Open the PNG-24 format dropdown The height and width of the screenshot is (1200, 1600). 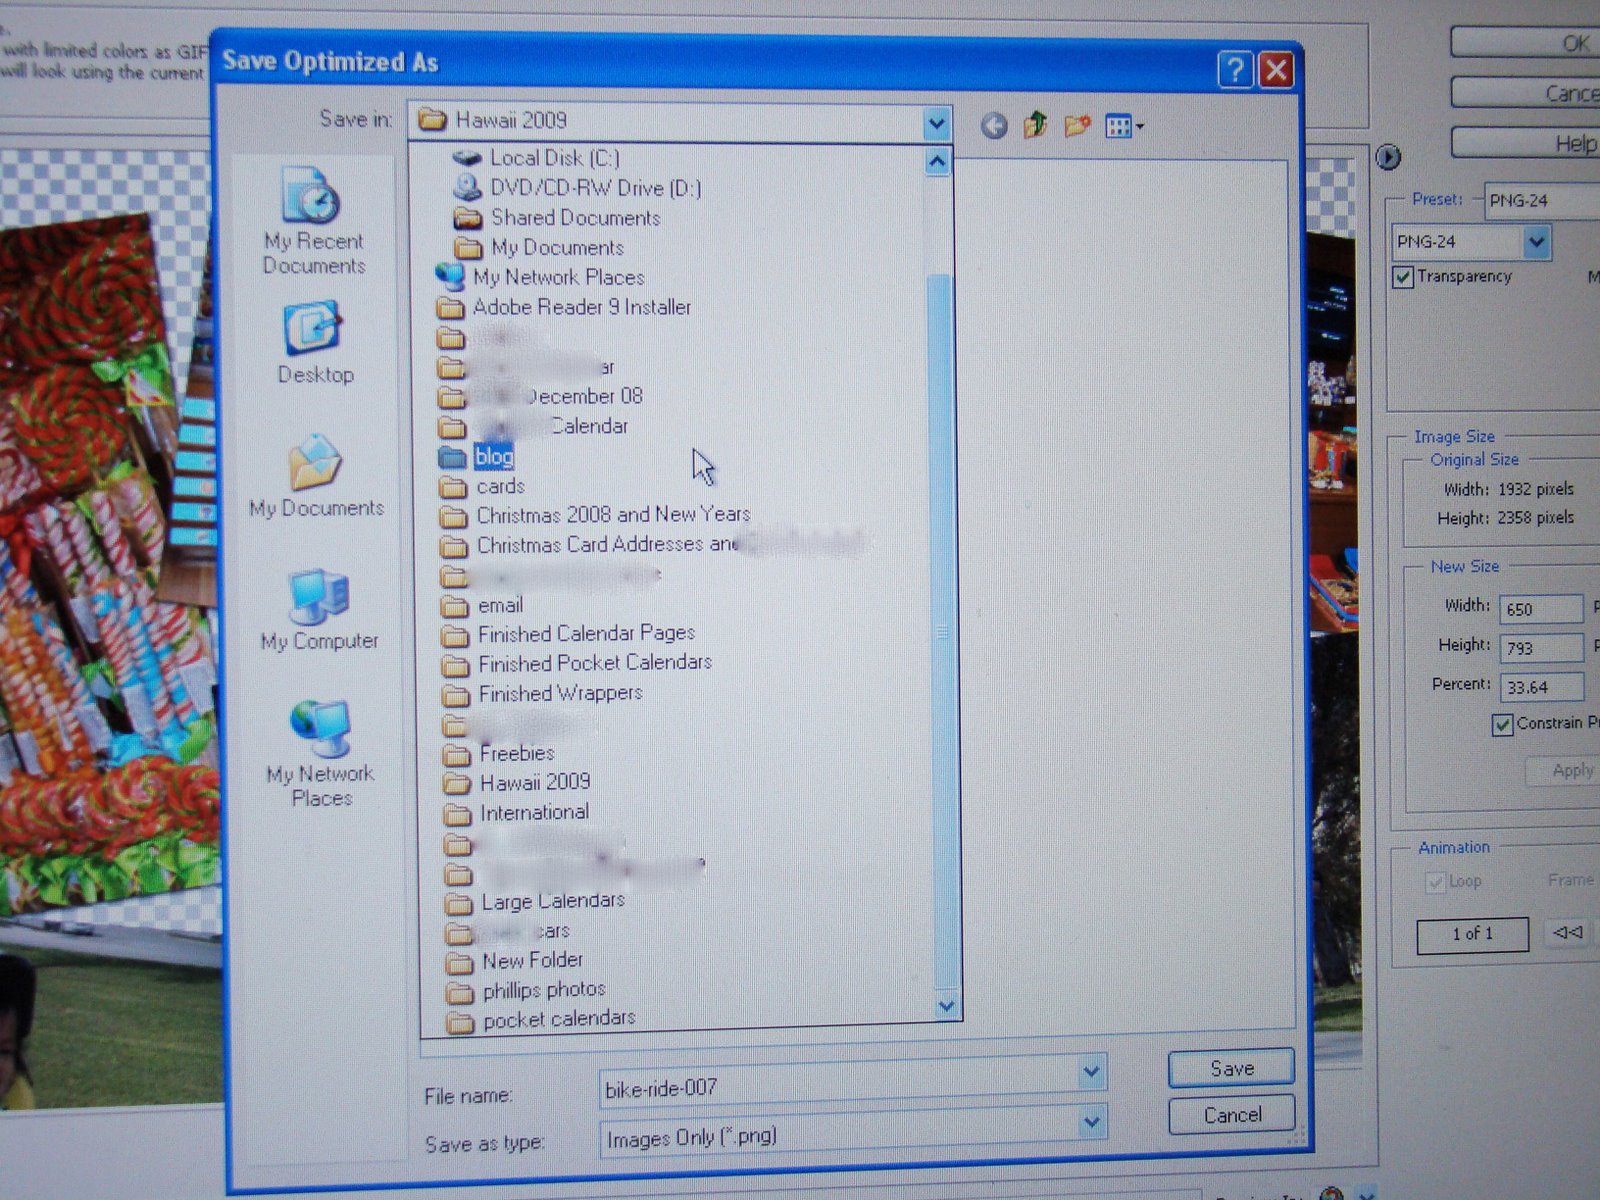(x=1537, y=241)
